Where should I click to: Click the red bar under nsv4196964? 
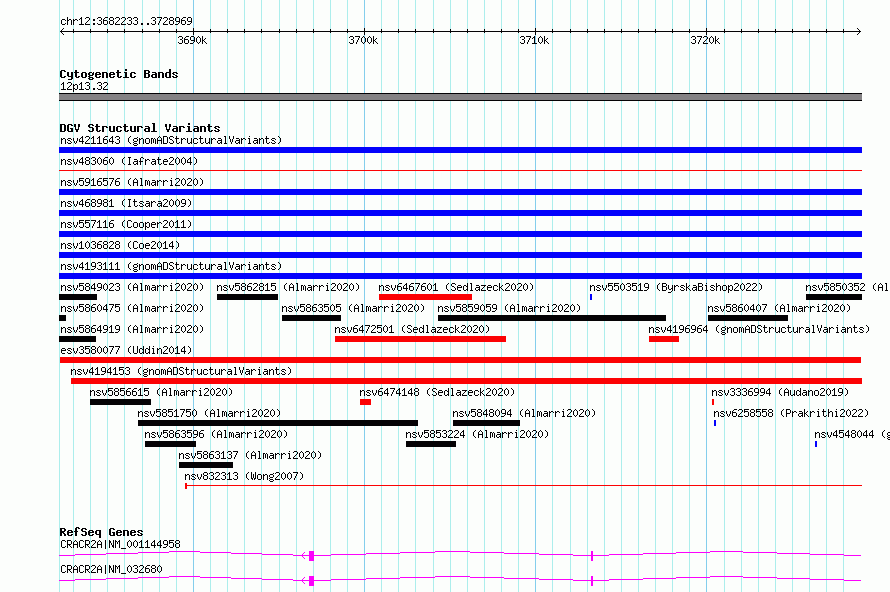(664, 339)
